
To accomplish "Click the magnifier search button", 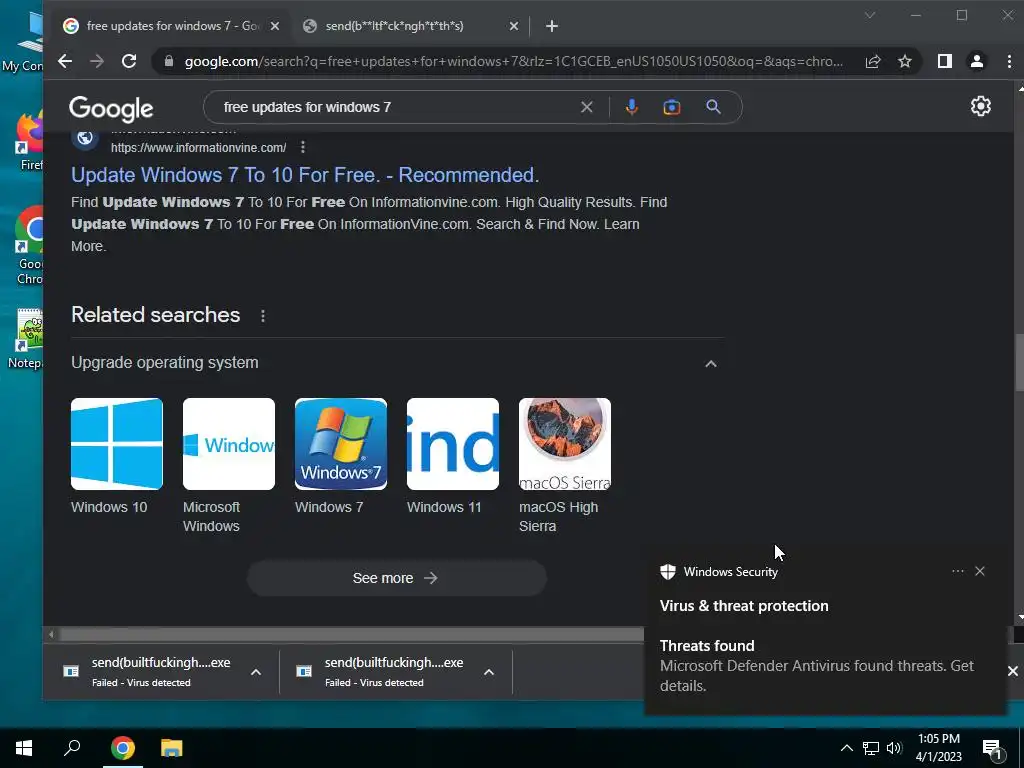I will click(713, 107).
